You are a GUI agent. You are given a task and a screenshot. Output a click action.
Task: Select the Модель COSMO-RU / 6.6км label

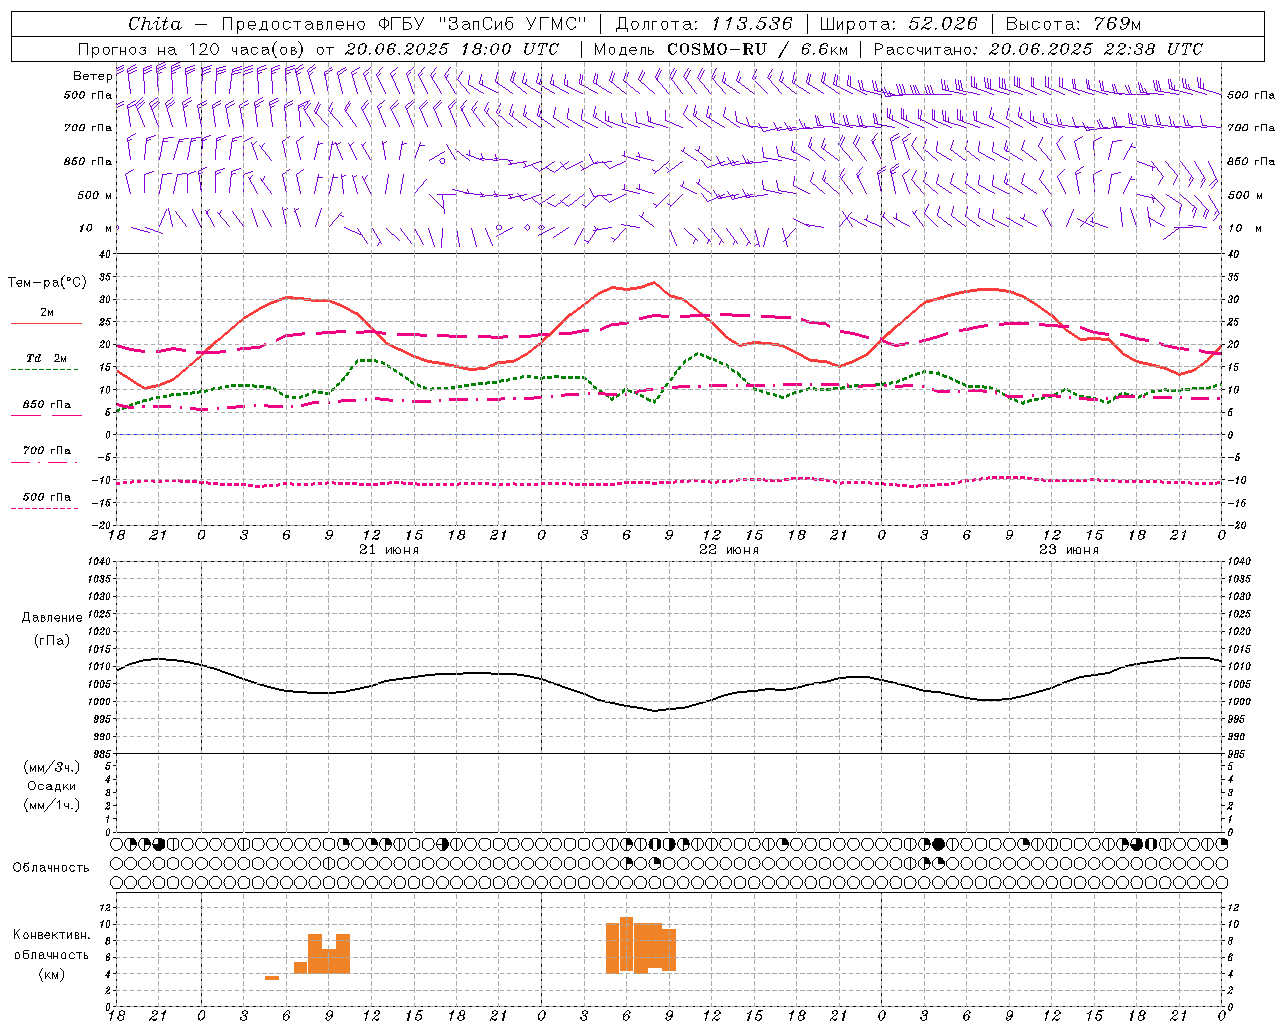point(720,49)
